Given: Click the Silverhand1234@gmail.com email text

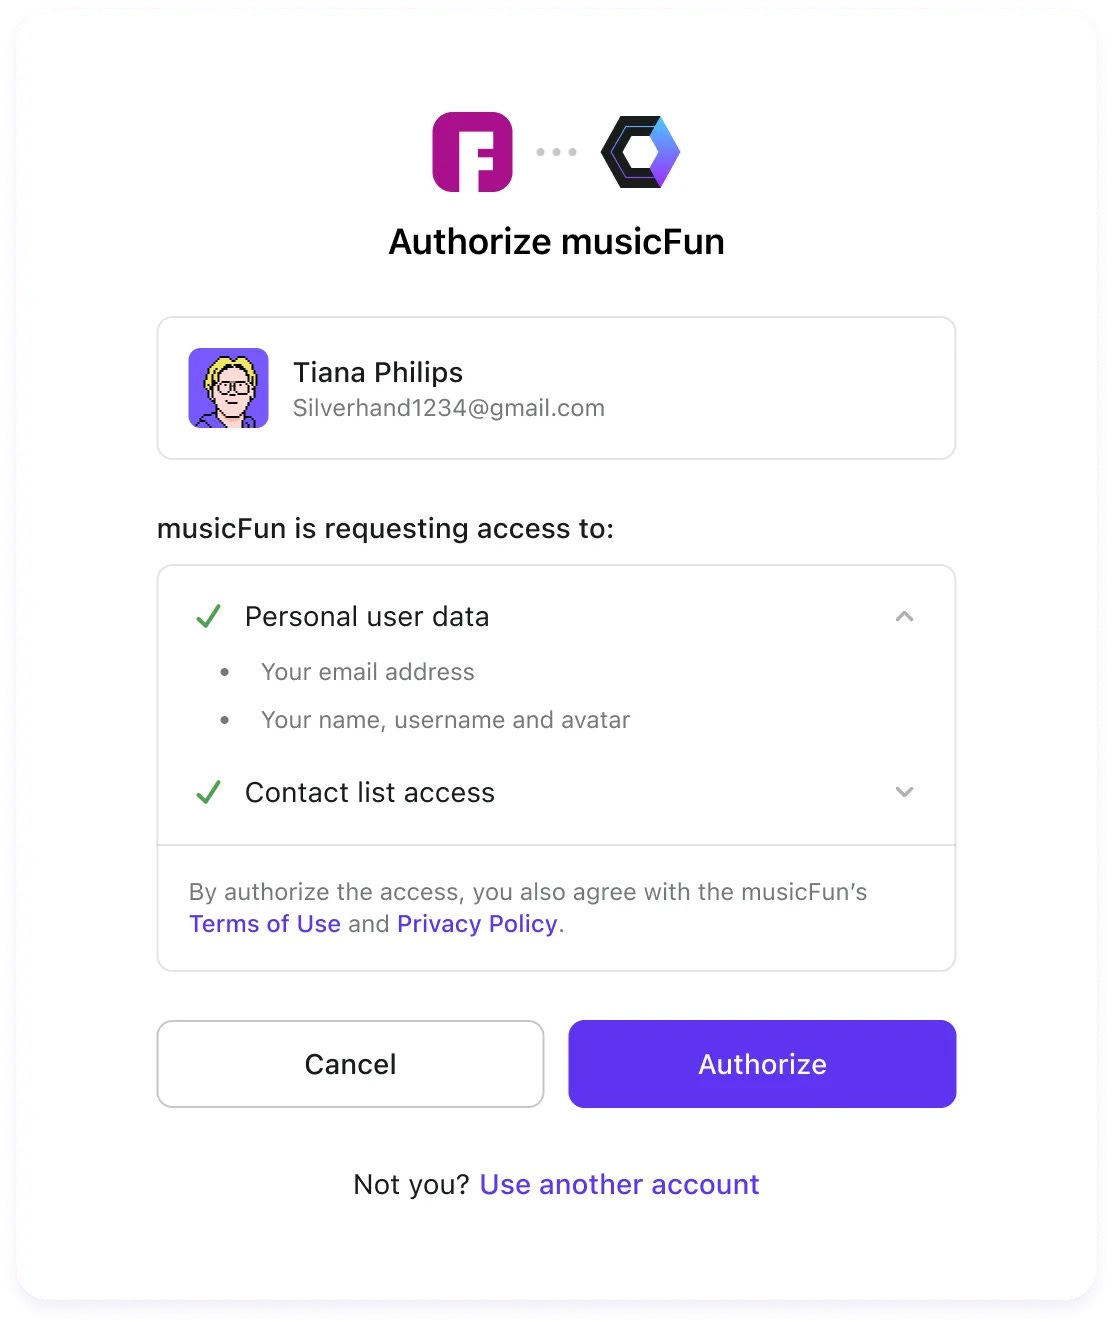Looking at the screenshot, I should pos(448,408).
